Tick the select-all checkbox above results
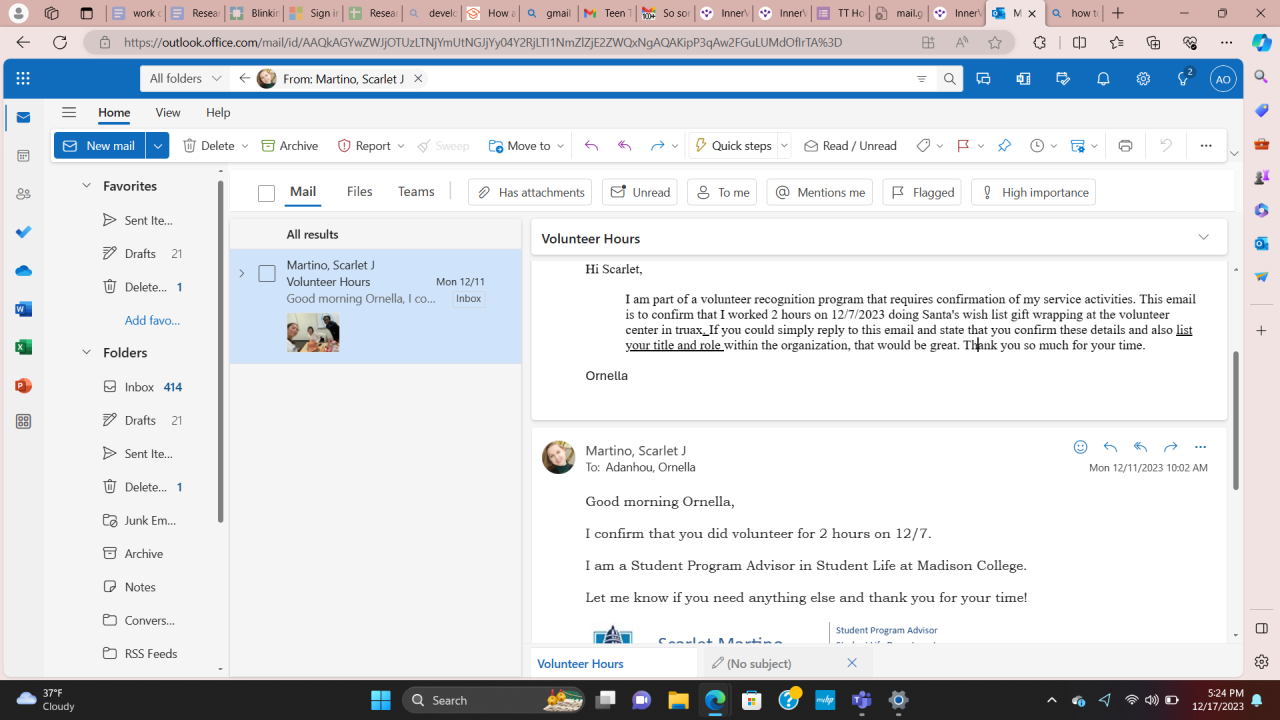This screenshot has width=1280, height=720. click(266, 193)
